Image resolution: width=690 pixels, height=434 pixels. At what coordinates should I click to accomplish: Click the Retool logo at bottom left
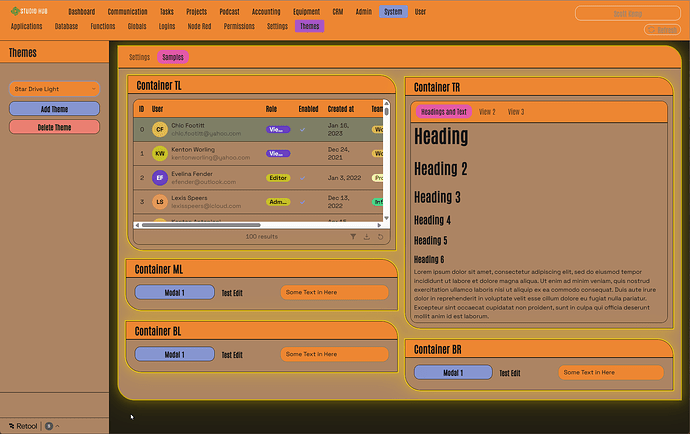coord(22,426)
